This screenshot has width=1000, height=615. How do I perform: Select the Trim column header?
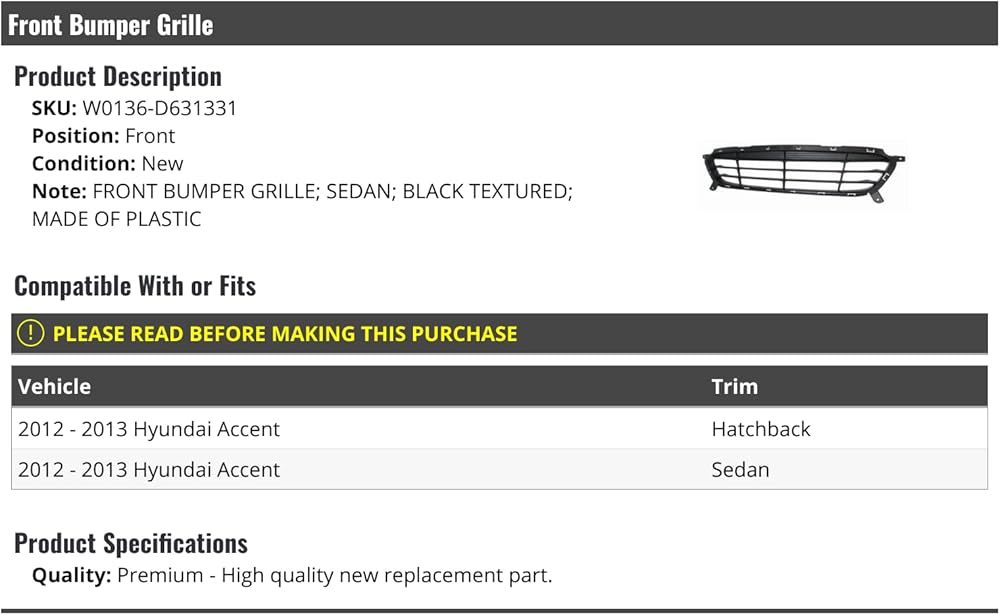(x=735, y=386)
